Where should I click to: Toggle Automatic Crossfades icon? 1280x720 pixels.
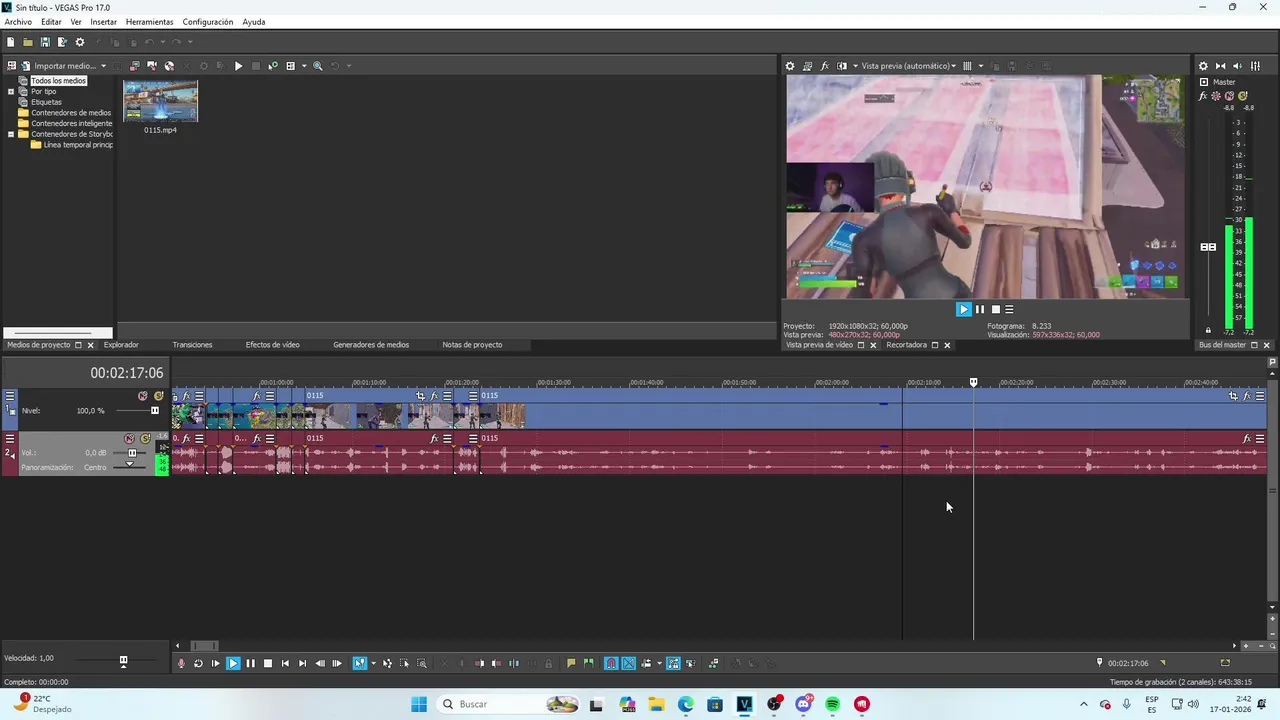tap(628, 663)
